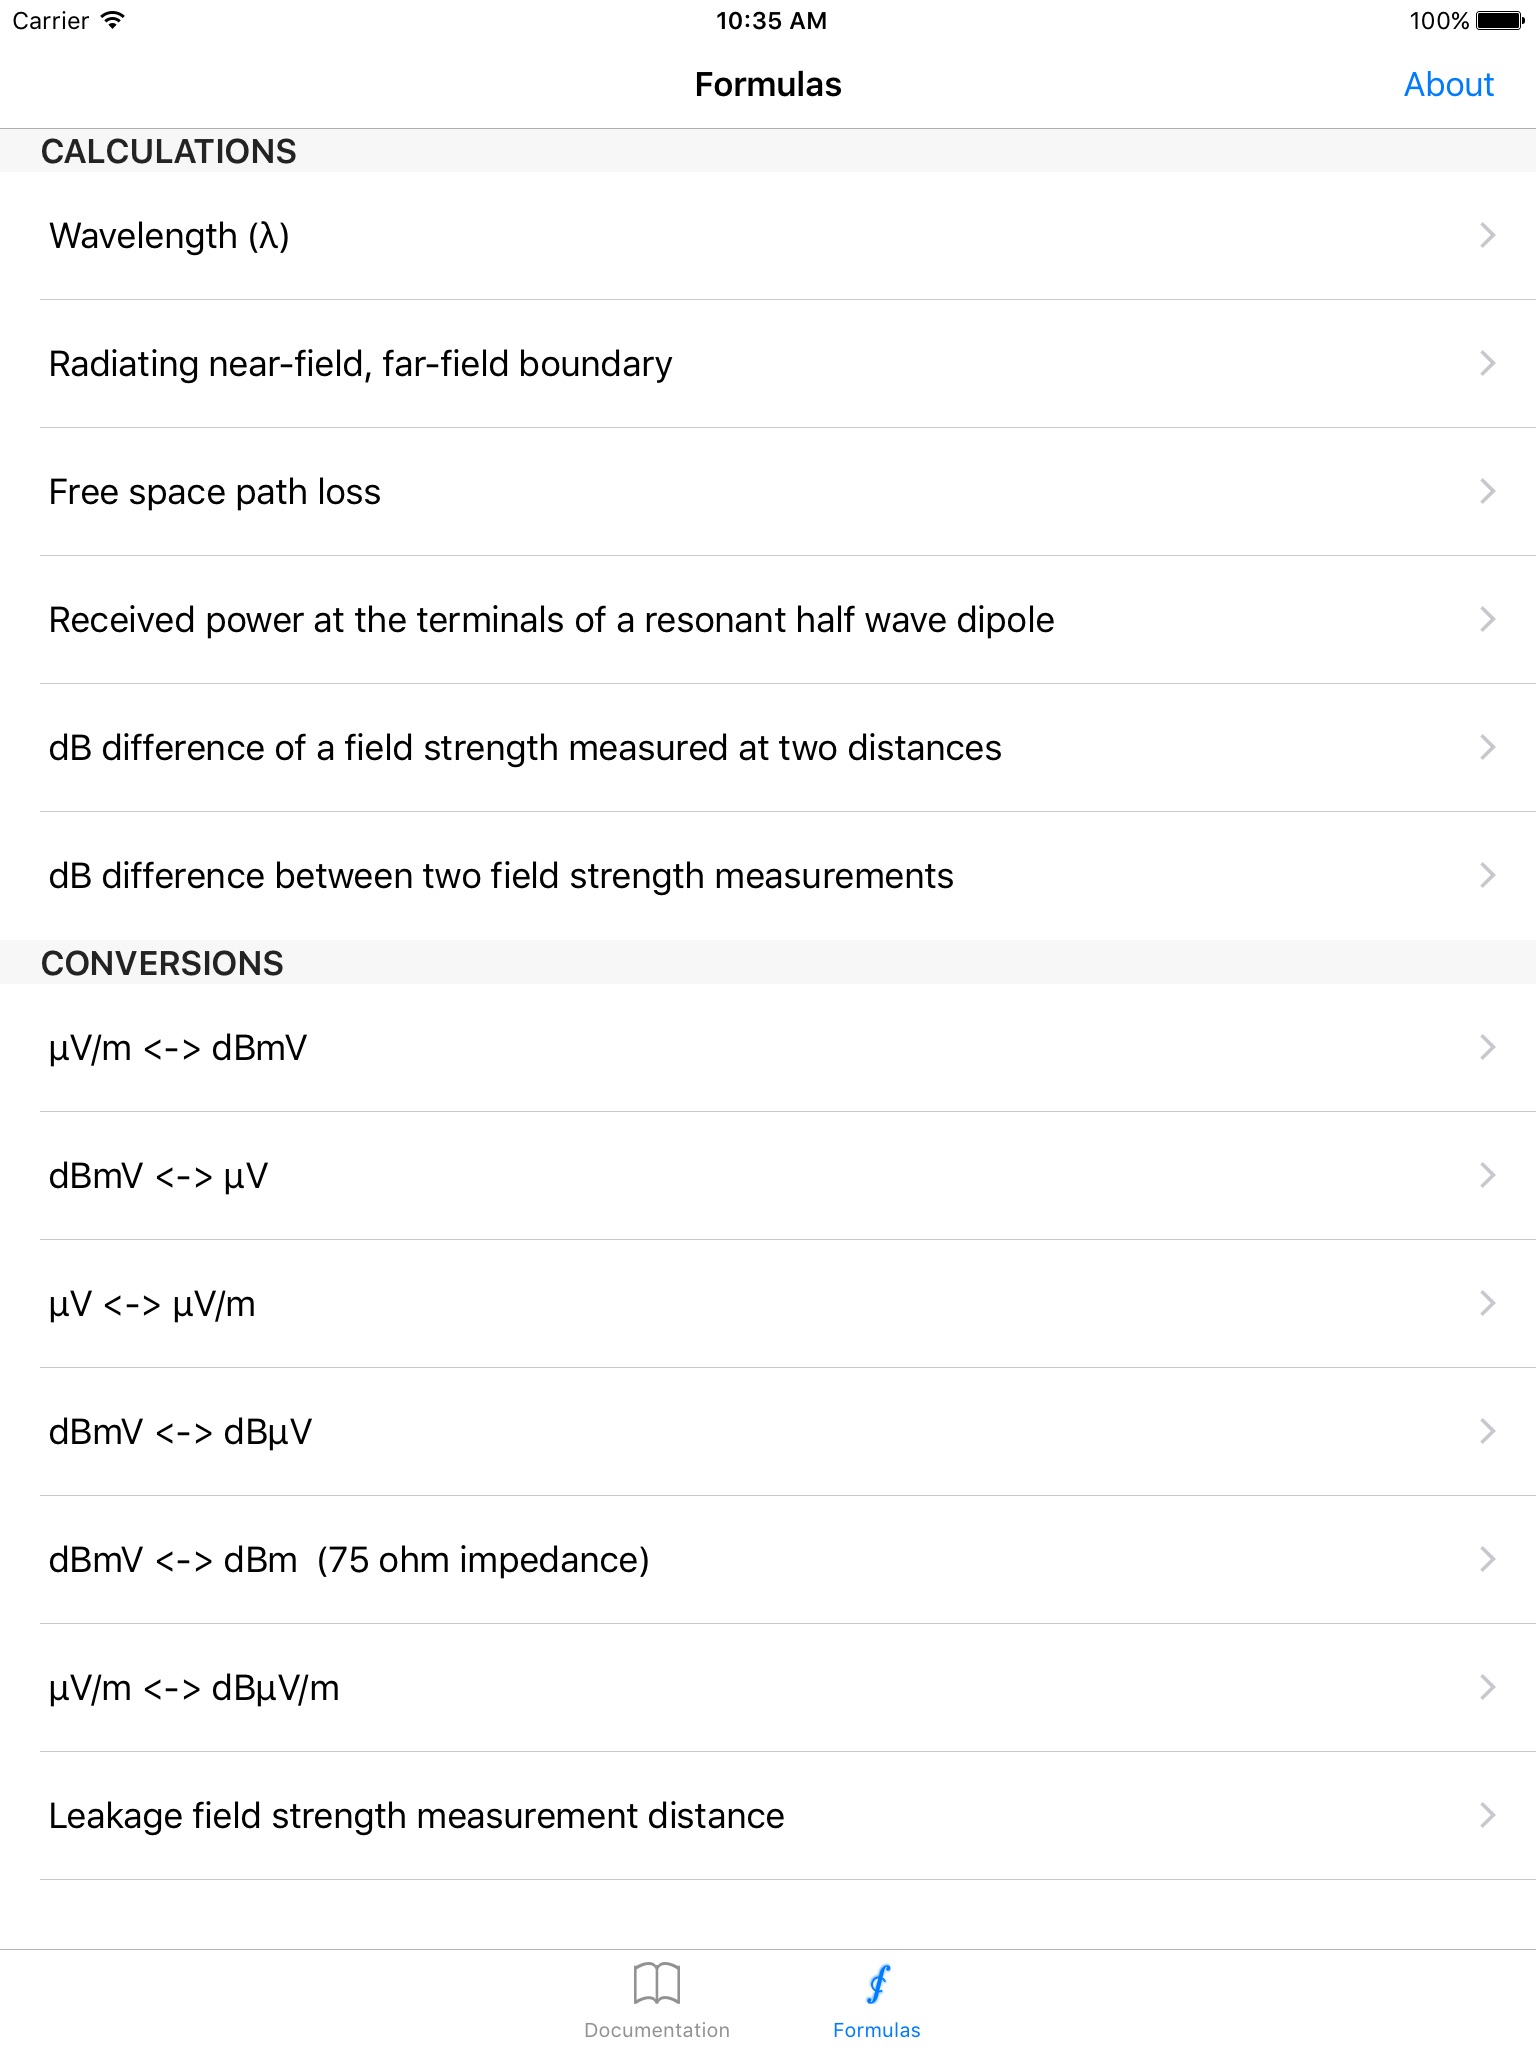Expand chevron for Free space path loss

1487,491
